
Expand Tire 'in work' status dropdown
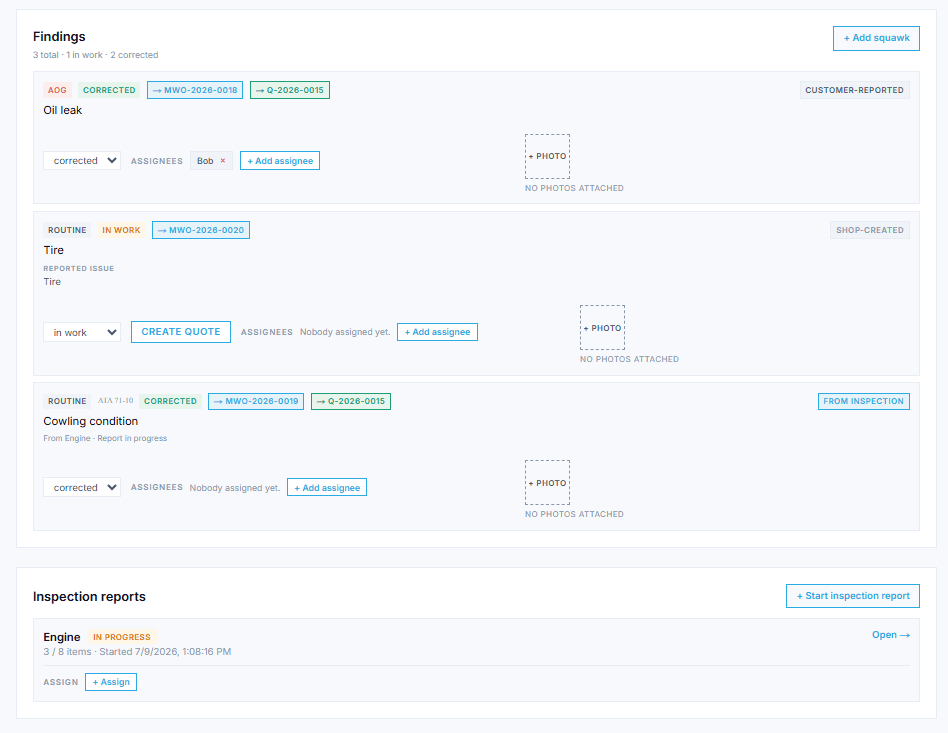tap(82, 332)
